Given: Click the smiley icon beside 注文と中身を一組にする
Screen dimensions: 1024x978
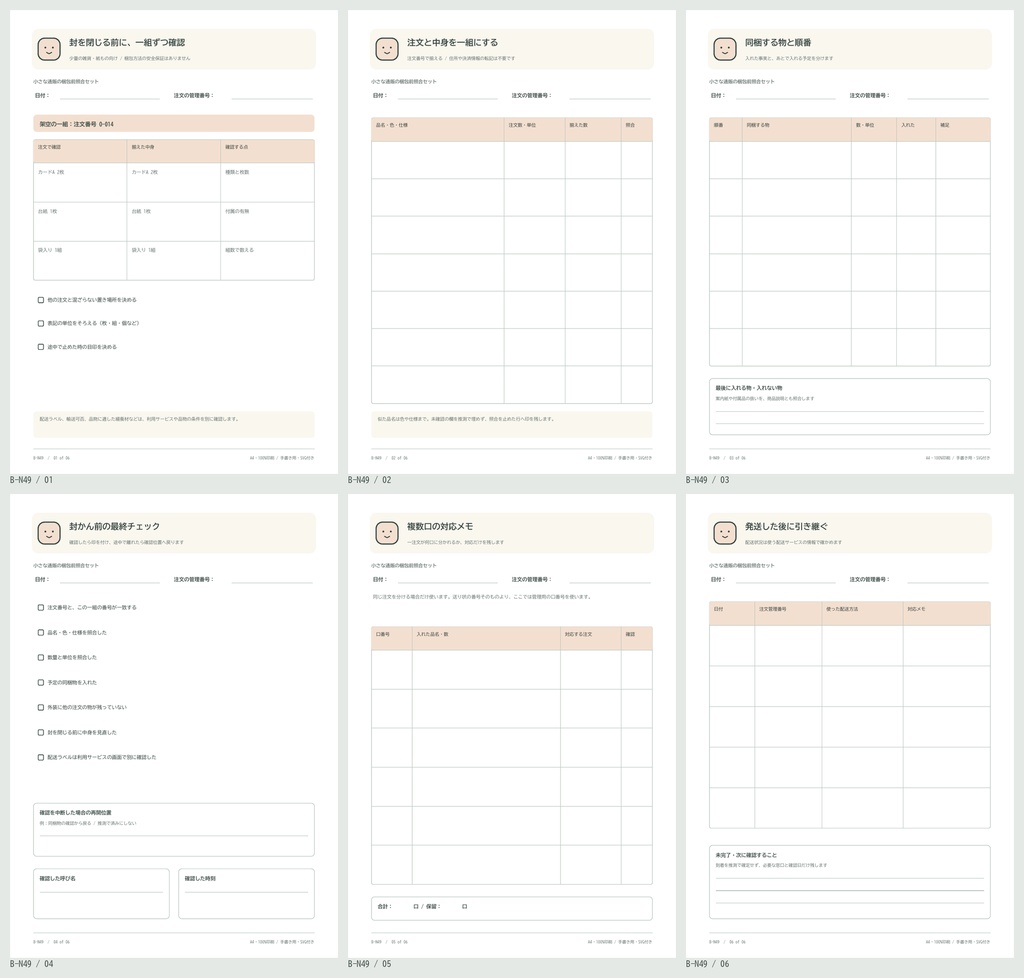Looking at the screenshot, I should pos(387,49).
